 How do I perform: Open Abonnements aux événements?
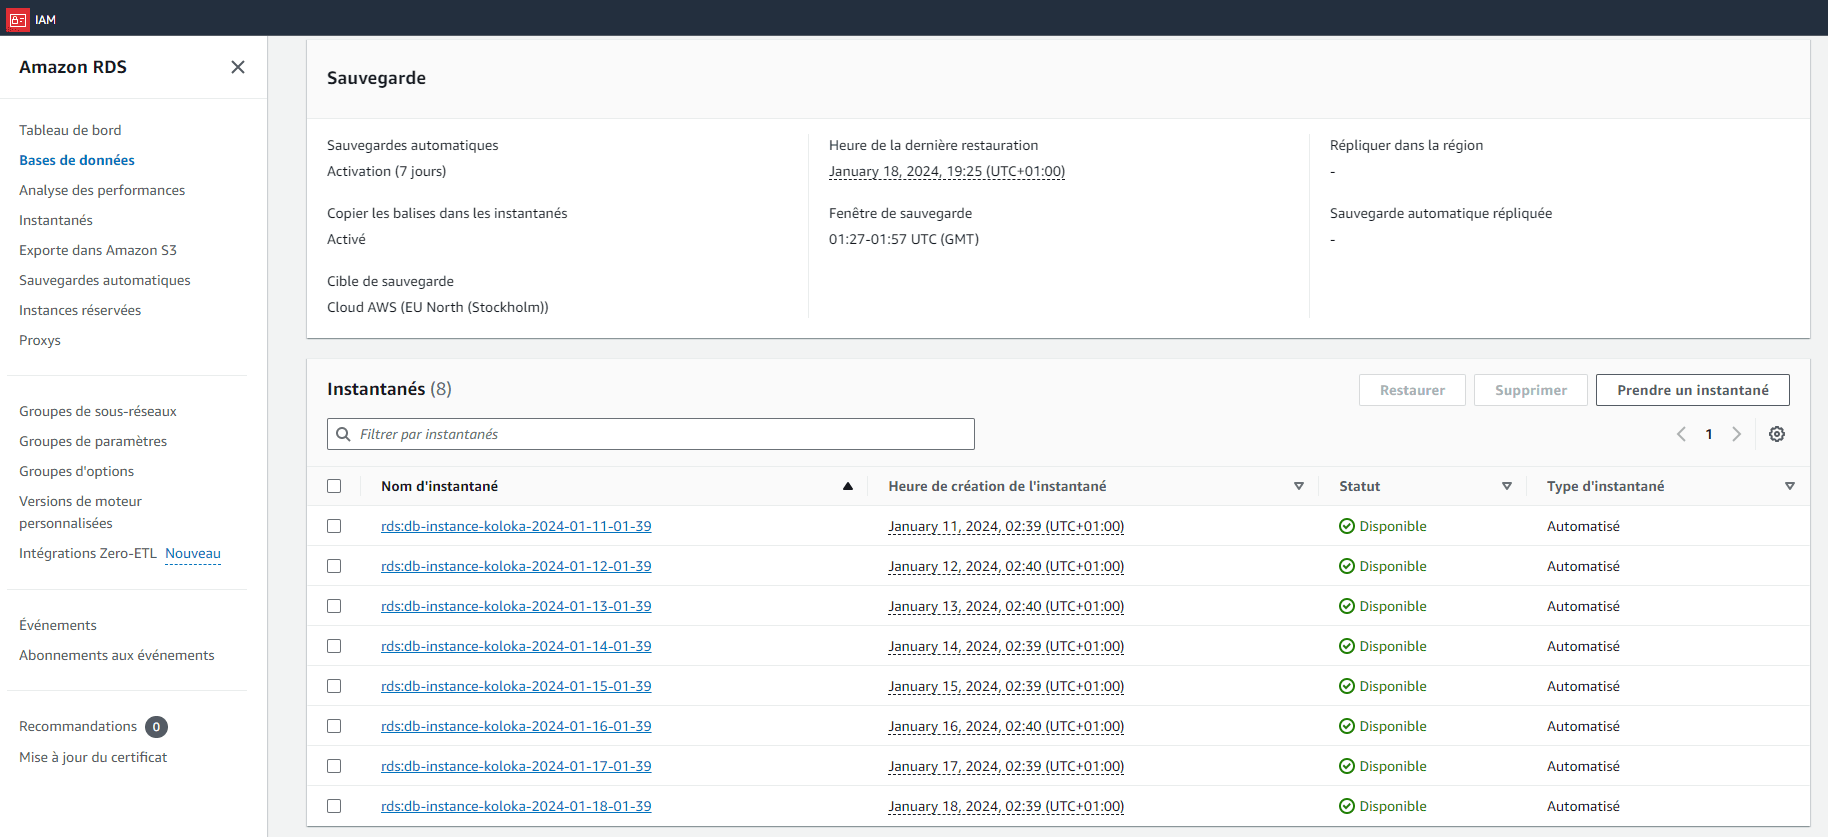(x=117, y=655)
